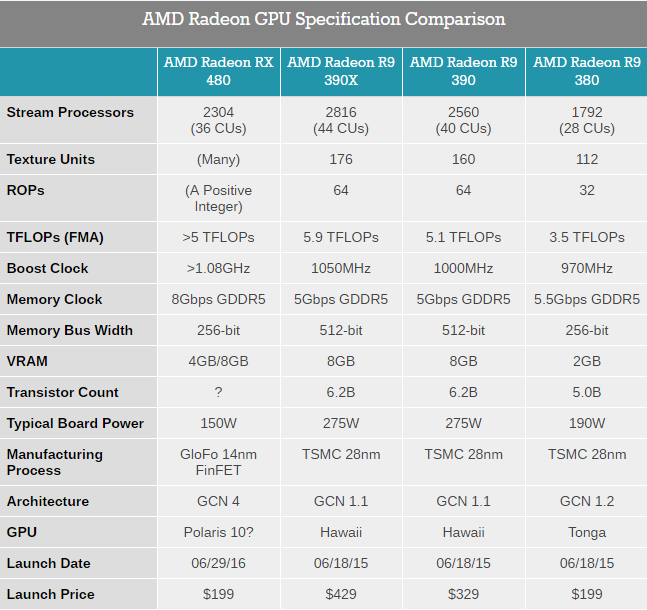Click the 2816 (44 CUs) cell
Image resolution: width=647 pixels, height=610 pixels.
pyautogui.click(x=341, y=120)
